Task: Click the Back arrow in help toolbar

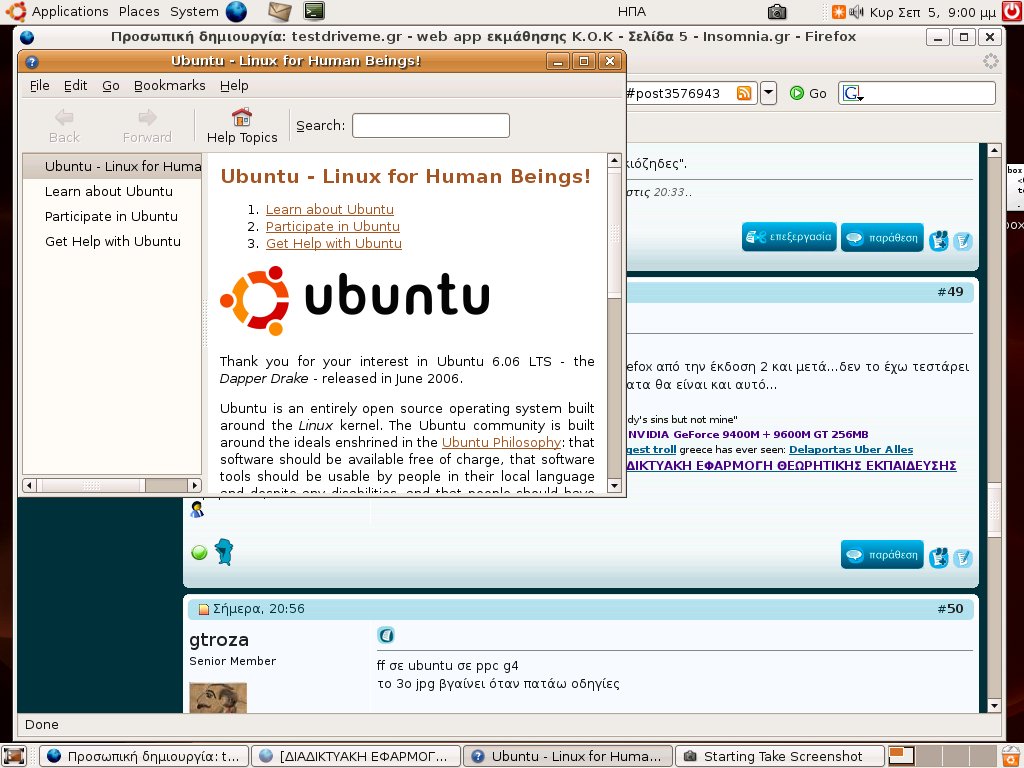Action: [x=64, y=126]
